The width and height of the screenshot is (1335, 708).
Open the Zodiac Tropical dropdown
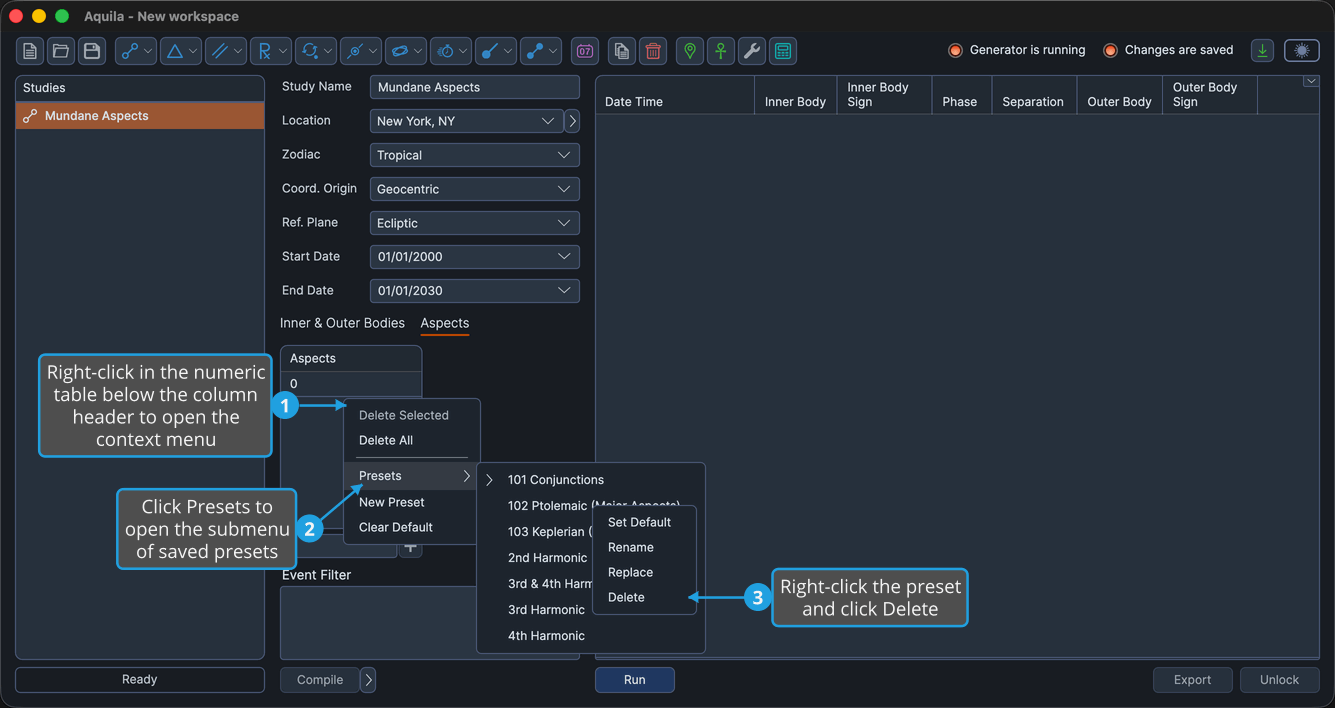pyautogui.click(x=475, y=155)
